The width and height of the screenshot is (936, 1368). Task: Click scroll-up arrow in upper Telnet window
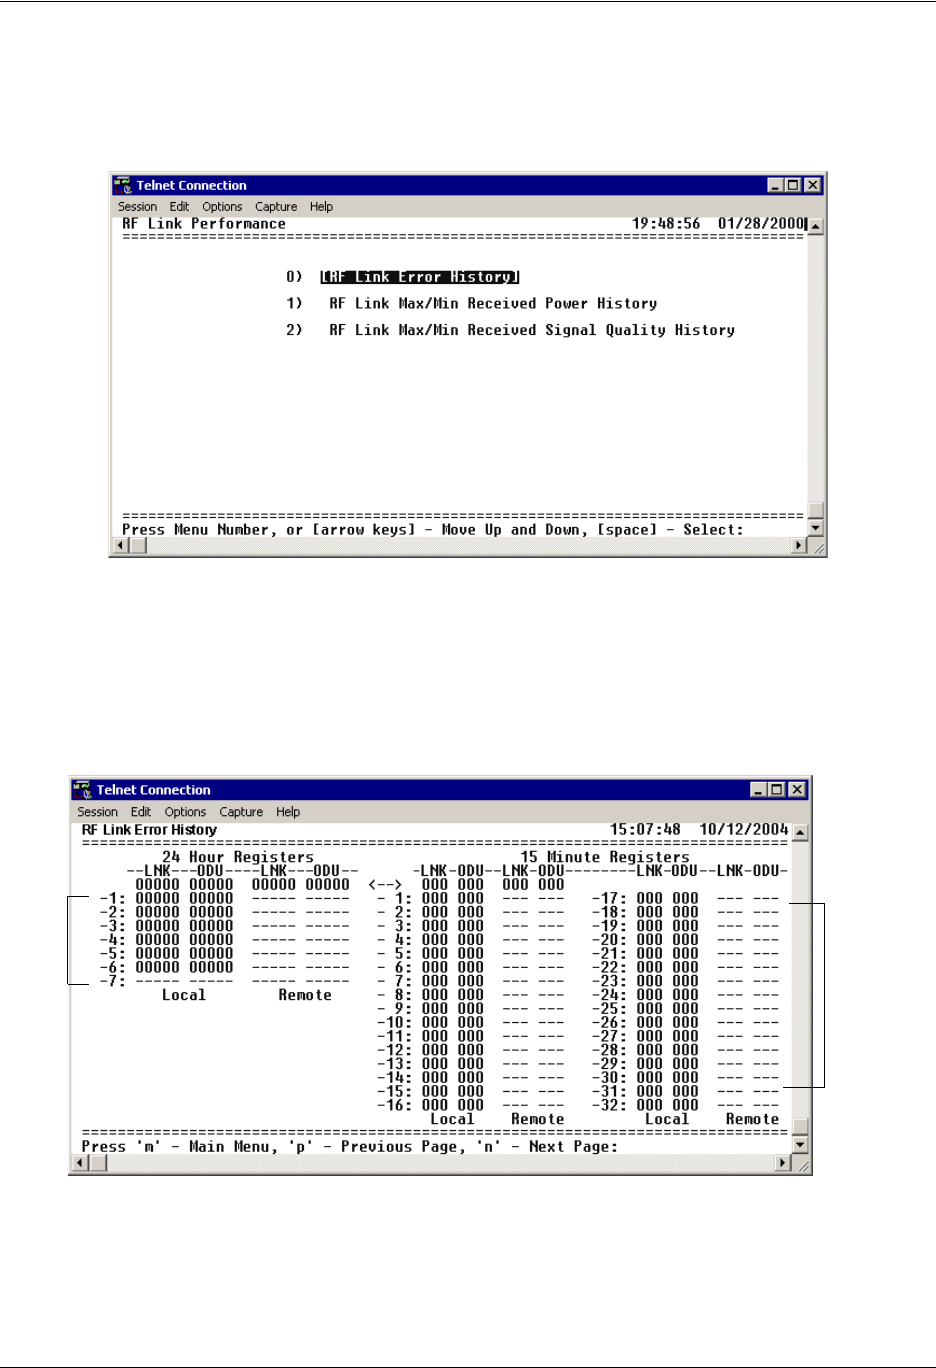[x=816, y=227]
